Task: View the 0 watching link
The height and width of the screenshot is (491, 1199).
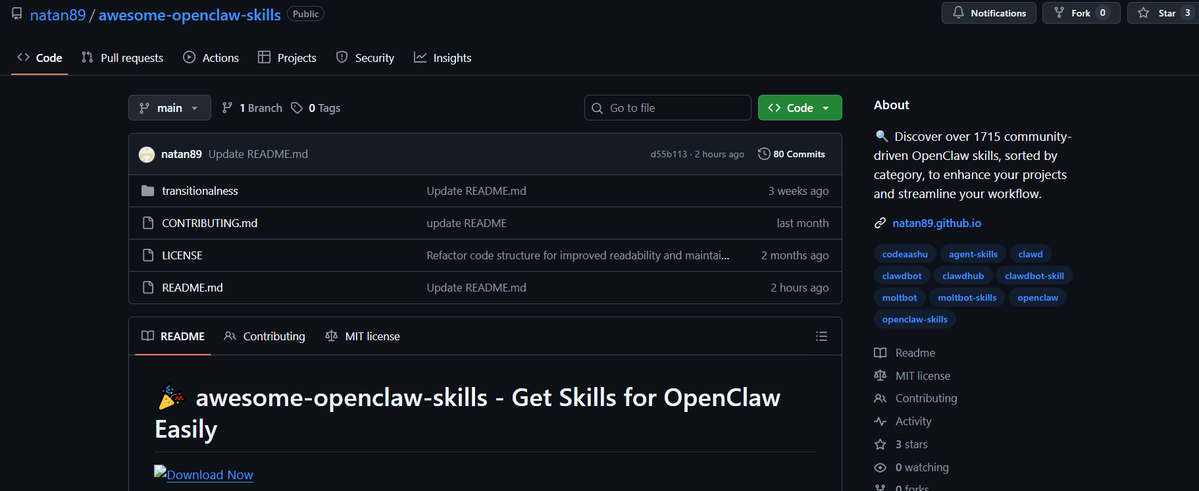Action: pyautogui.click(x=910, y=467)
